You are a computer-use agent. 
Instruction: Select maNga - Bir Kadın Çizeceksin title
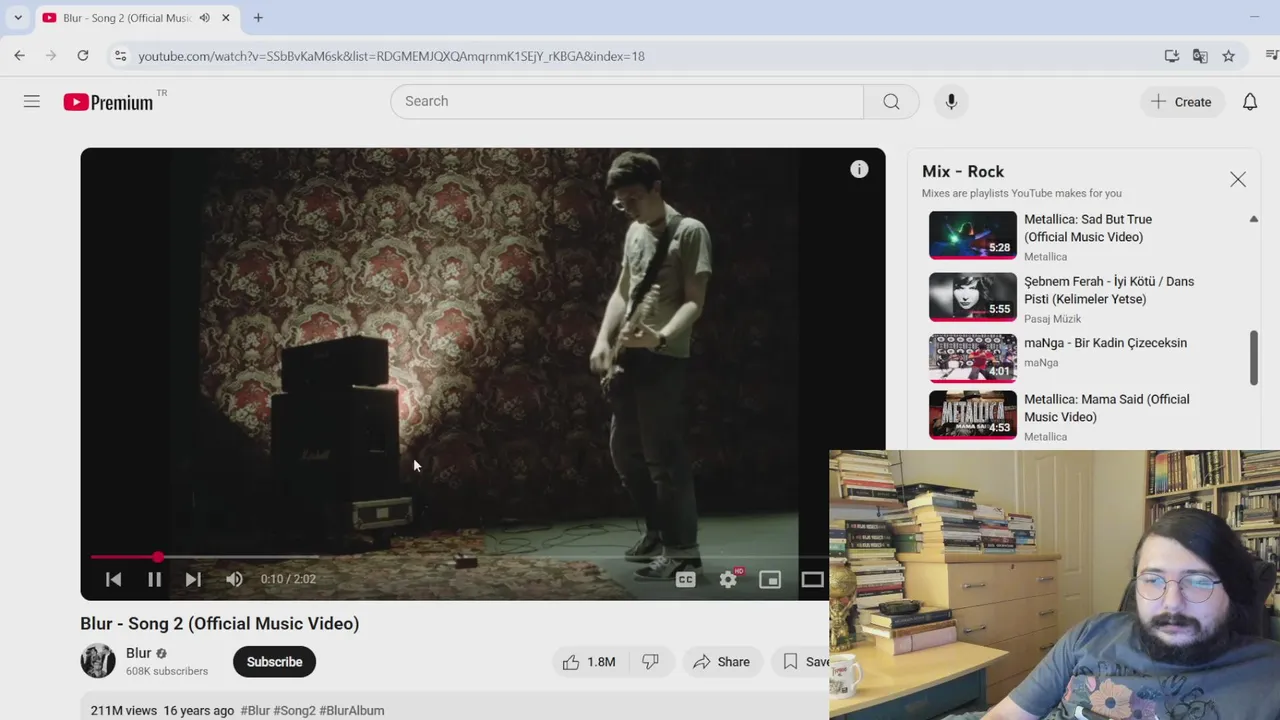tap(1105, 343)
